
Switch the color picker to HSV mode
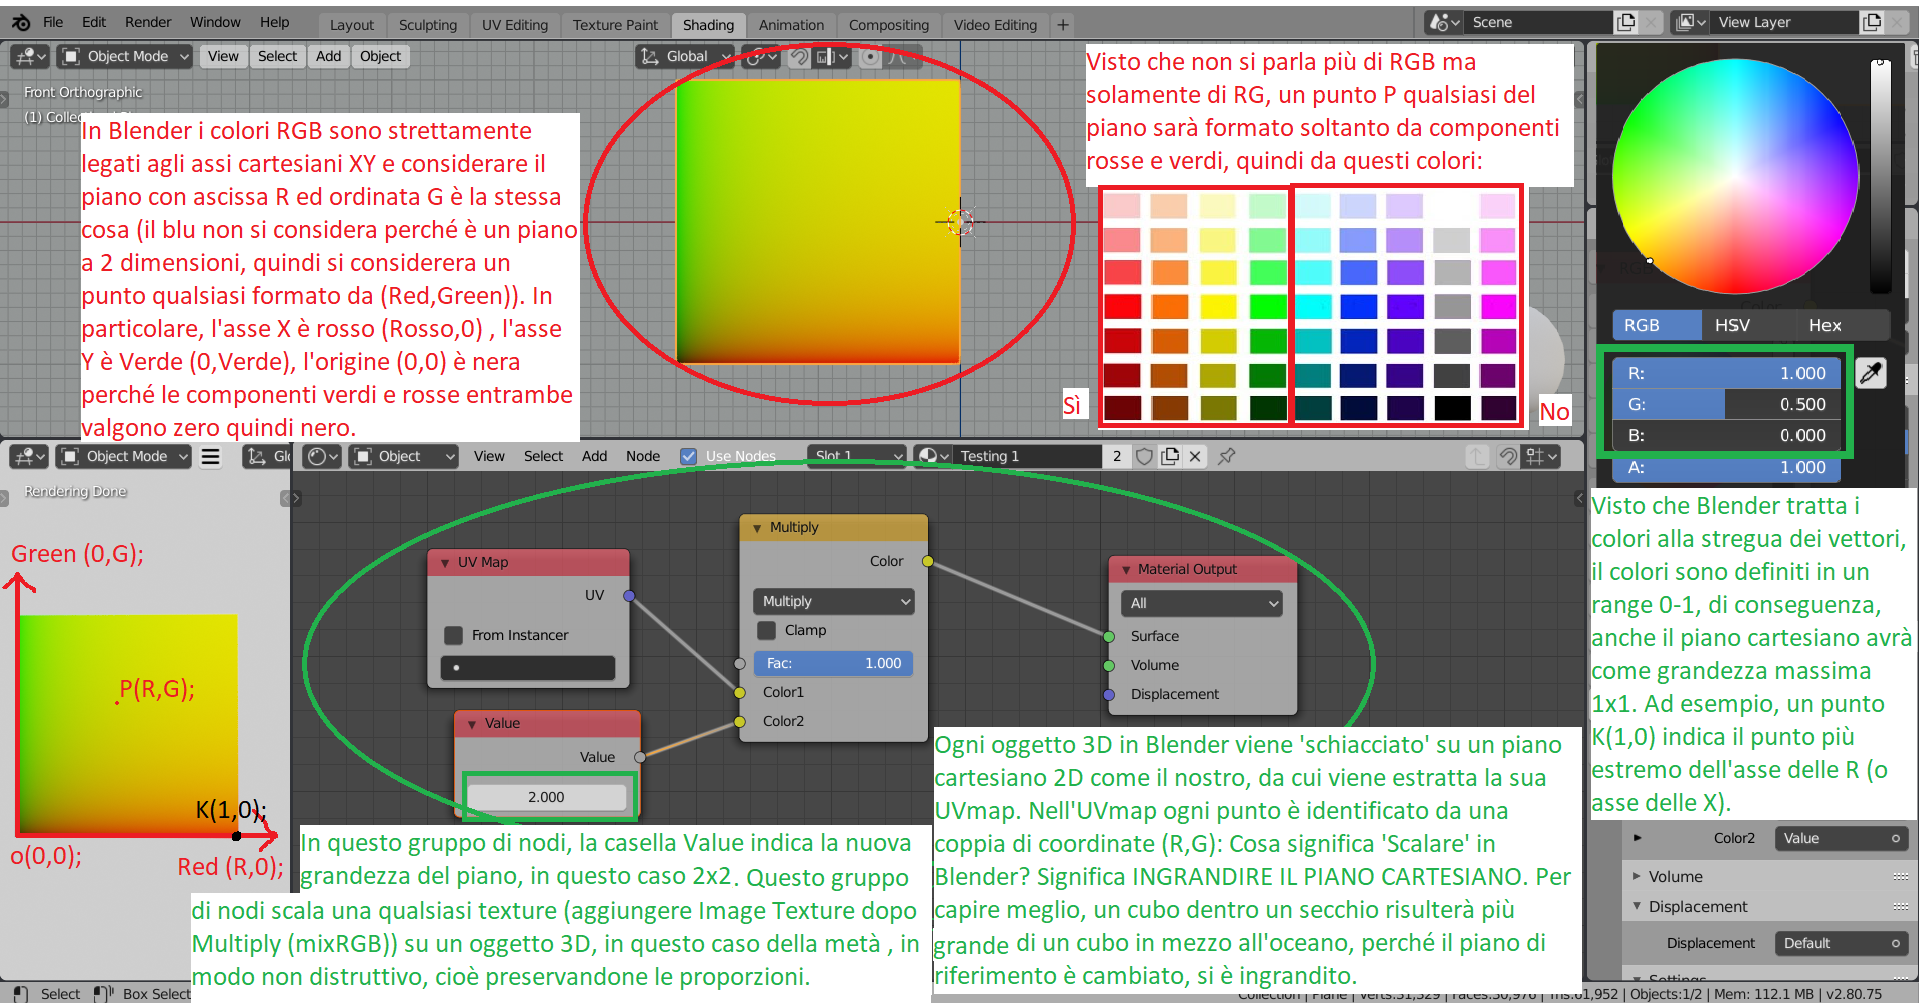tap(1732, 325)
